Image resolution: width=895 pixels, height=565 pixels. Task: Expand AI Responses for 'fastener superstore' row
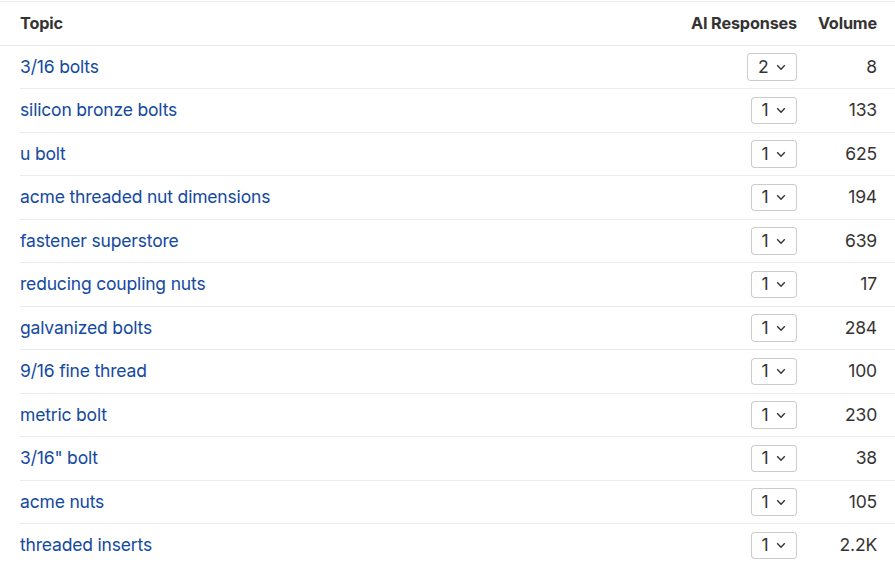tap(773, 241)
